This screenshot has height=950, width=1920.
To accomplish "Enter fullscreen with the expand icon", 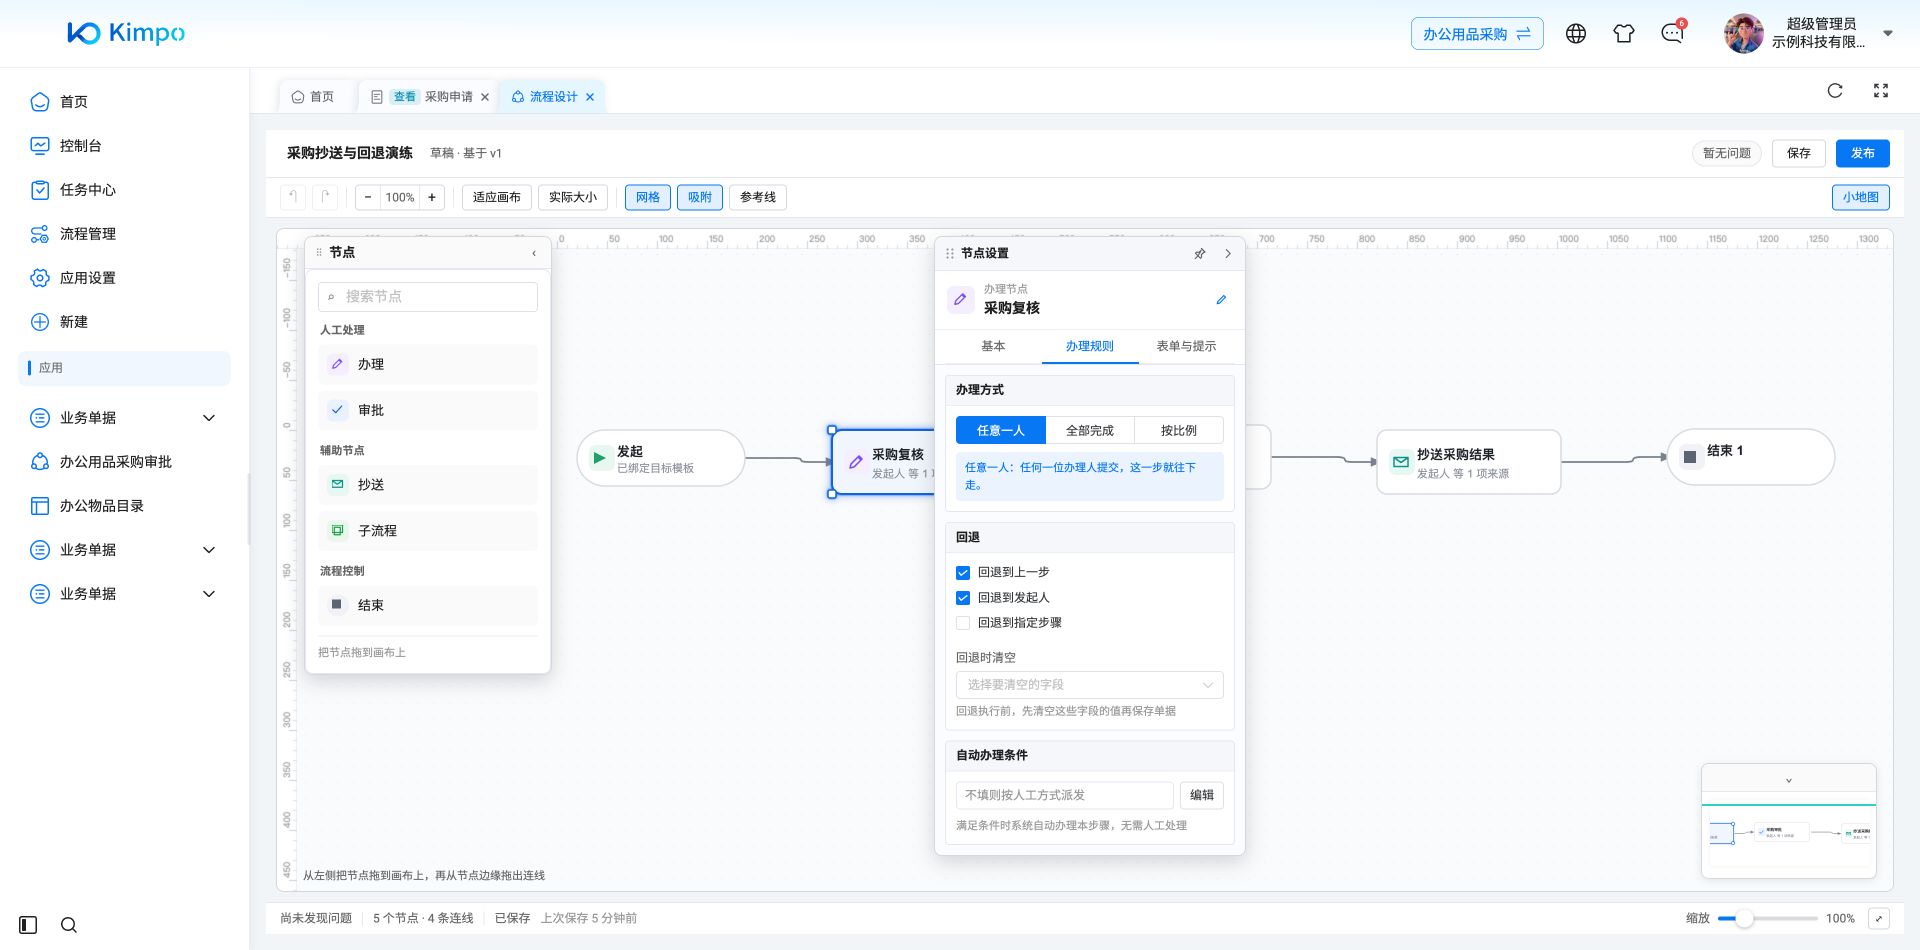I will click(1881, 91).
